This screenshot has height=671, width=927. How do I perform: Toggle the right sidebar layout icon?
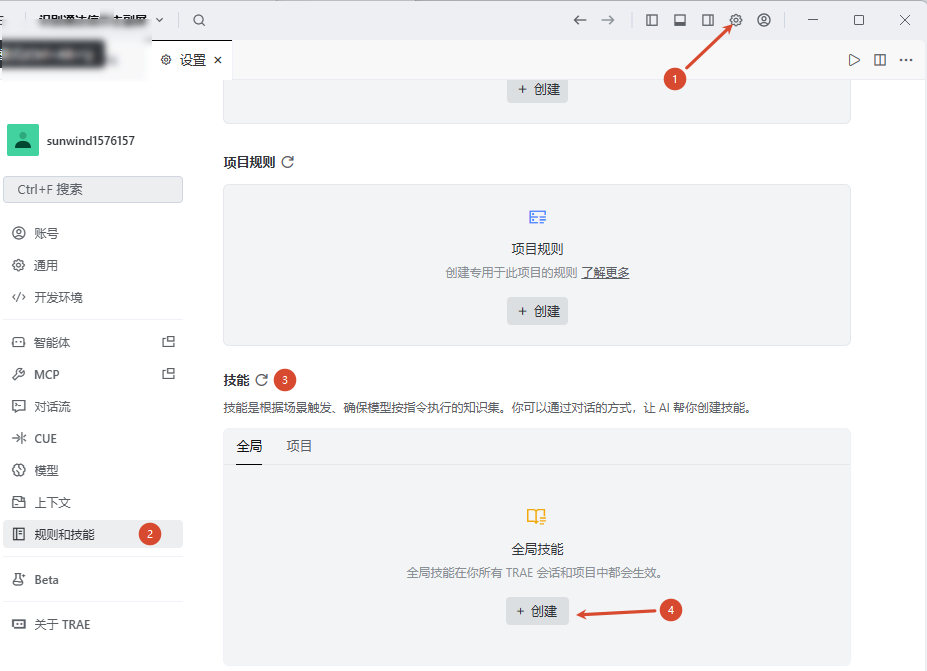point(708,20)
